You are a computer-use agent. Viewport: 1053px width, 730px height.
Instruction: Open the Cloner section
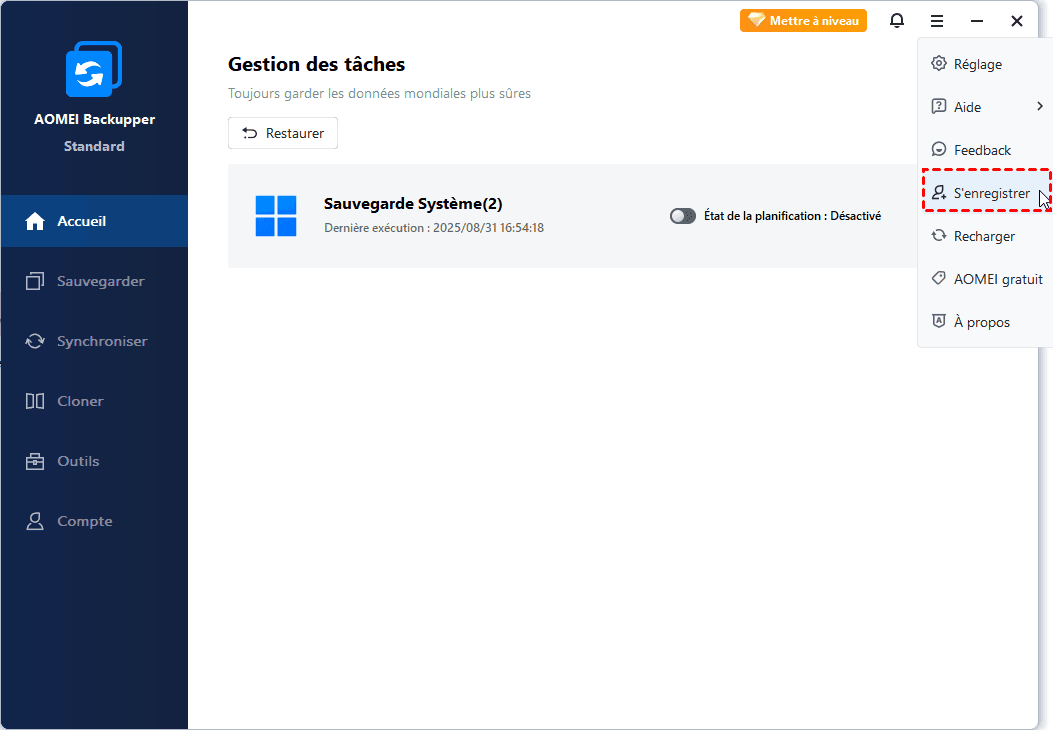[94, 401]
